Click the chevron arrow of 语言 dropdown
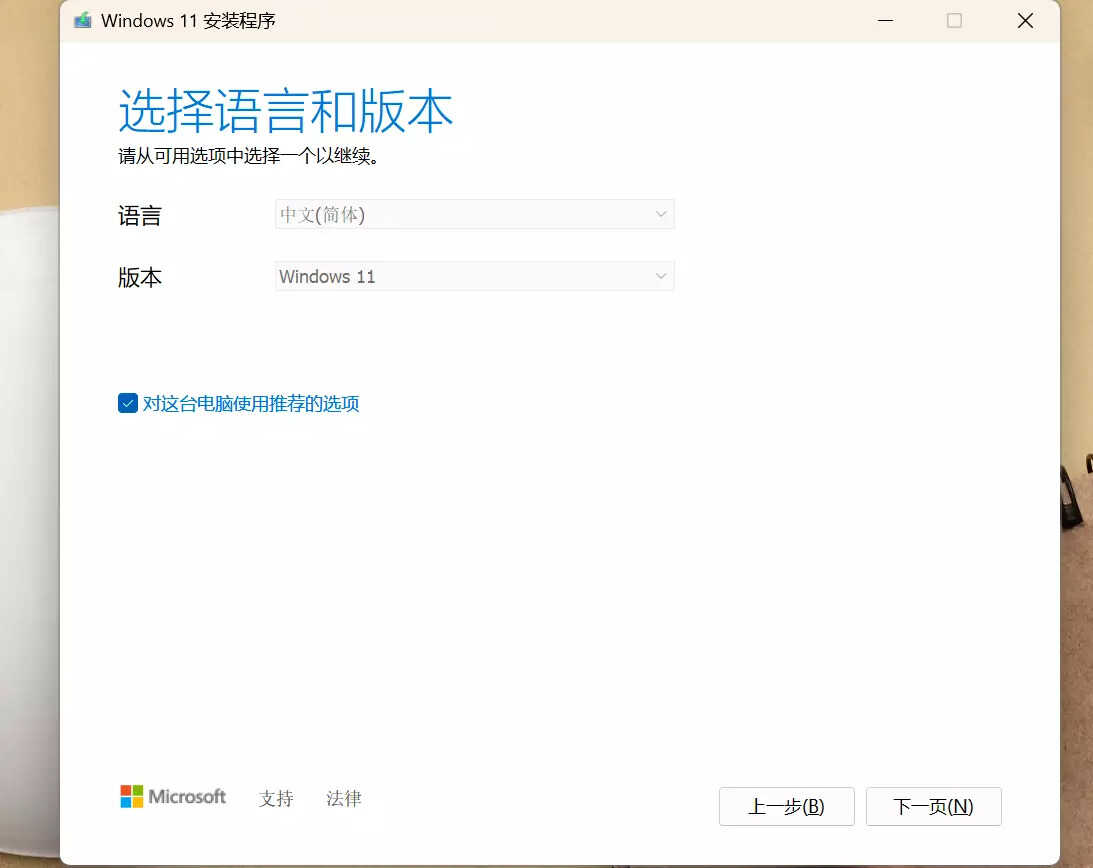The height and width of the screenshot is (868, 1093). click(x=660, y=214)
